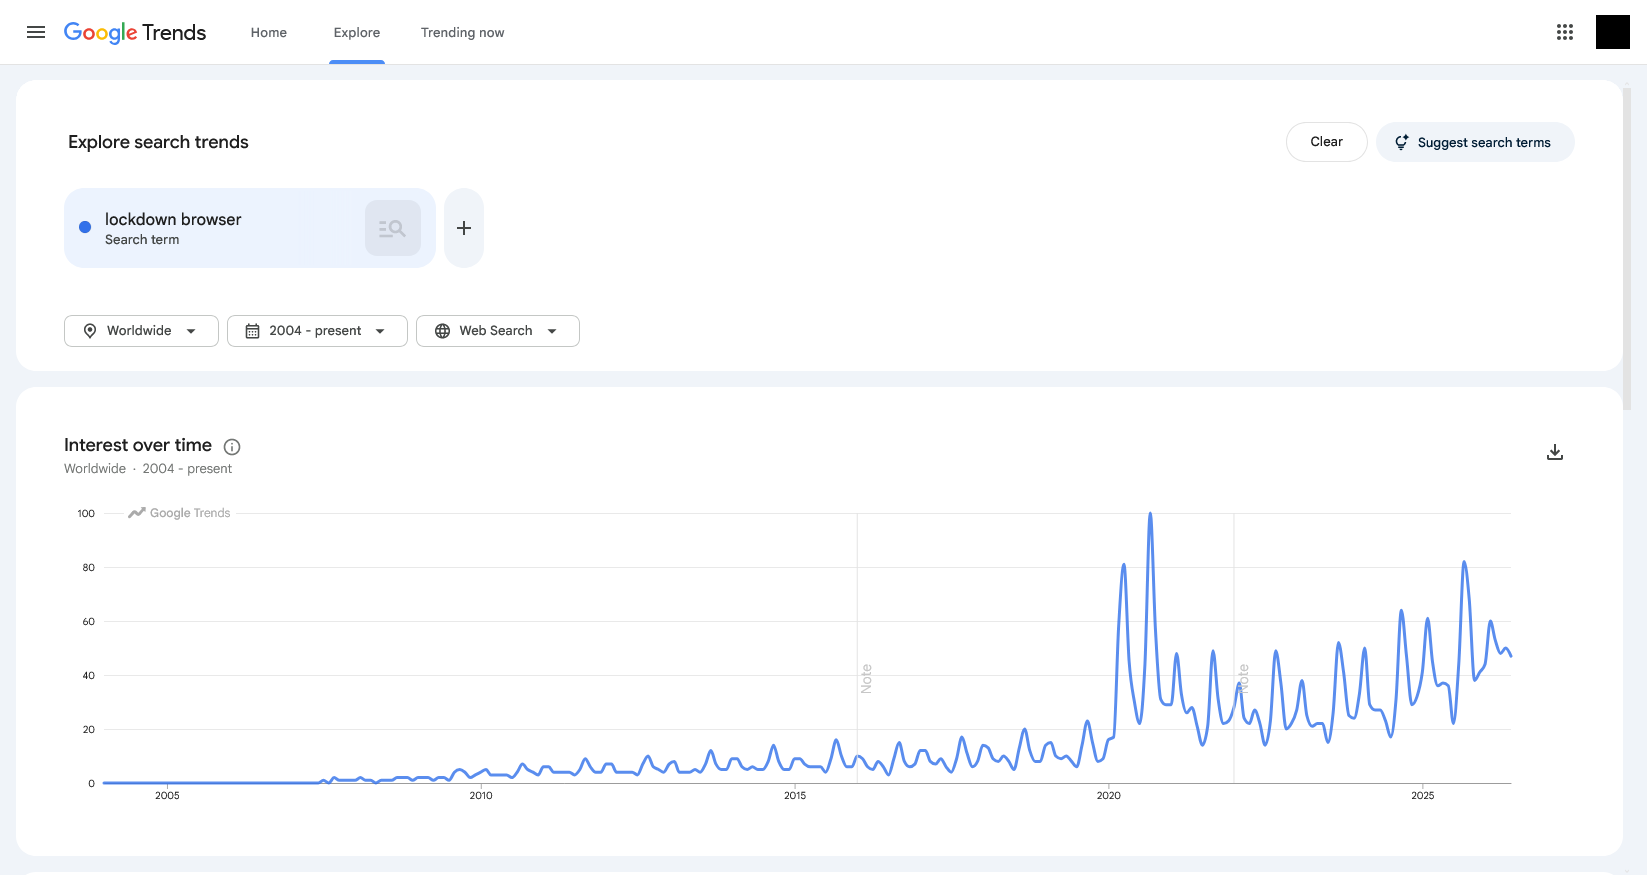1647x875 pixels.
Task: Open the hamburger main menu
Action: (x=36, y=32)
